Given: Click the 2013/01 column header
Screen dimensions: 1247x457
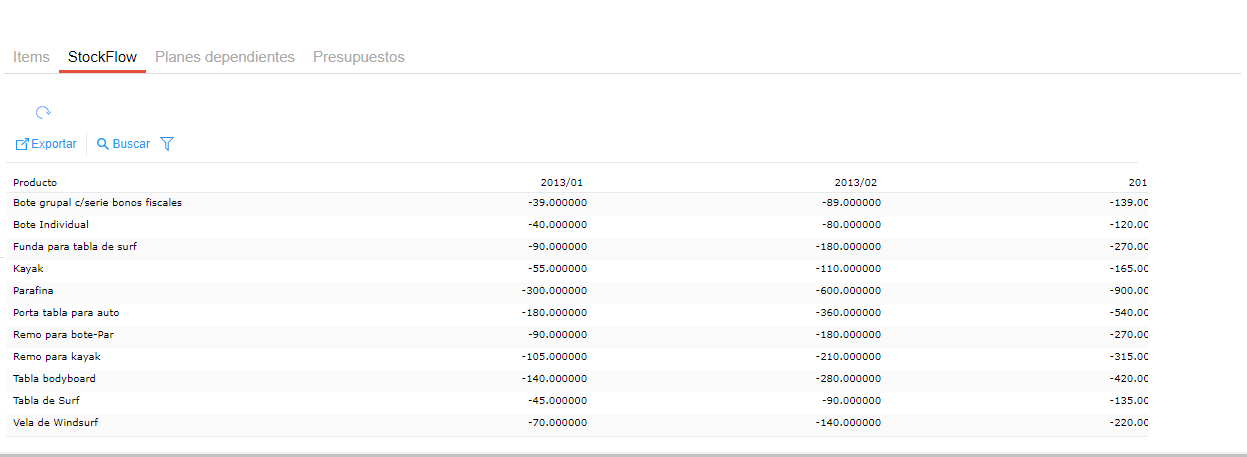Looking at the screenshot, I should tap(561, 182).
